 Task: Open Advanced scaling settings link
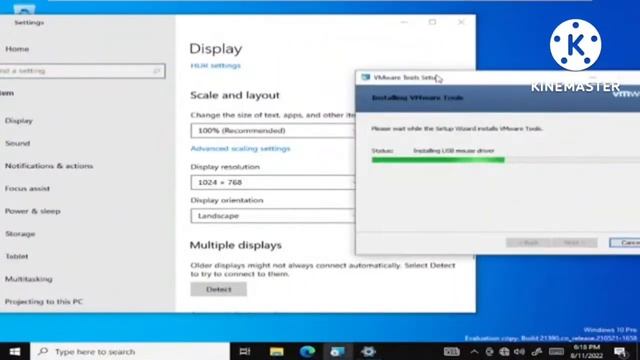(240, 149)
